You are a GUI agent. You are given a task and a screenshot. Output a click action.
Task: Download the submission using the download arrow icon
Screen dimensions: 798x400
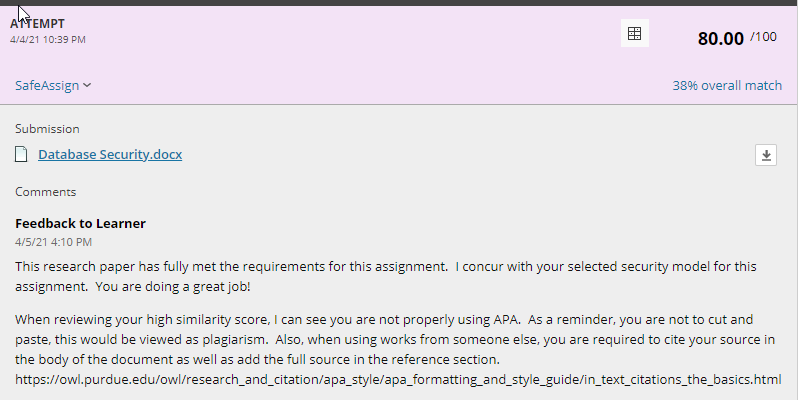(766, 155)
